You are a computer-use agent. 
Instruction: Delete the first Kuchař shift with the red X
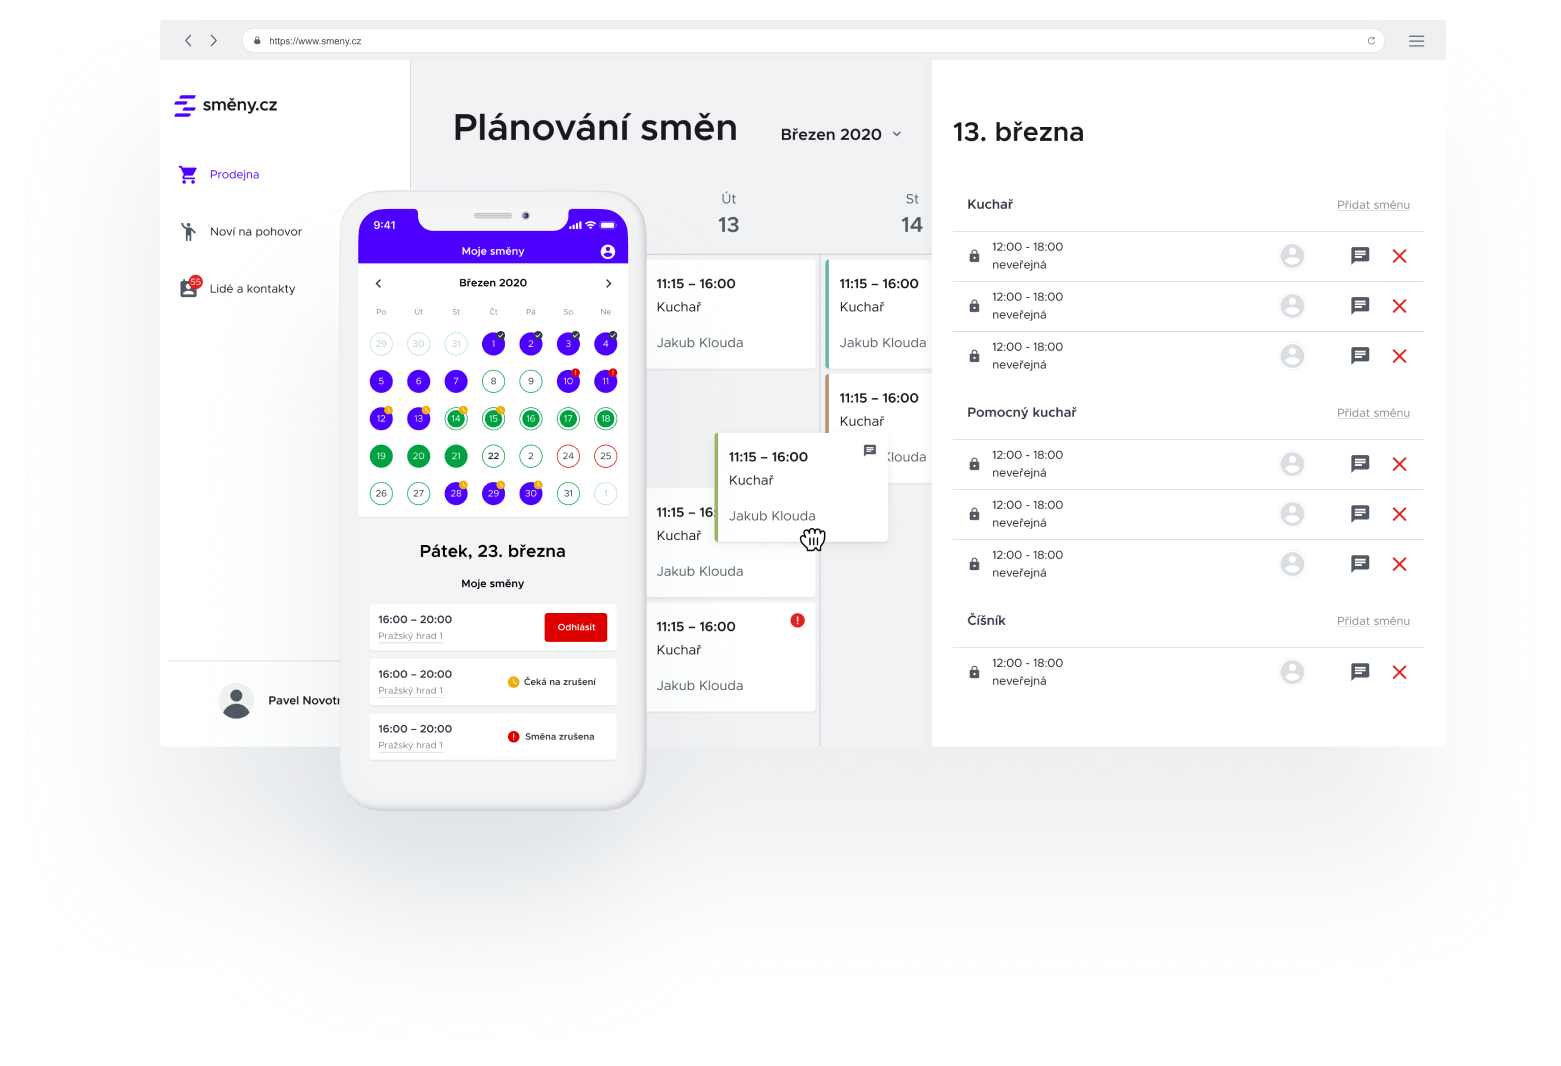1399,256
